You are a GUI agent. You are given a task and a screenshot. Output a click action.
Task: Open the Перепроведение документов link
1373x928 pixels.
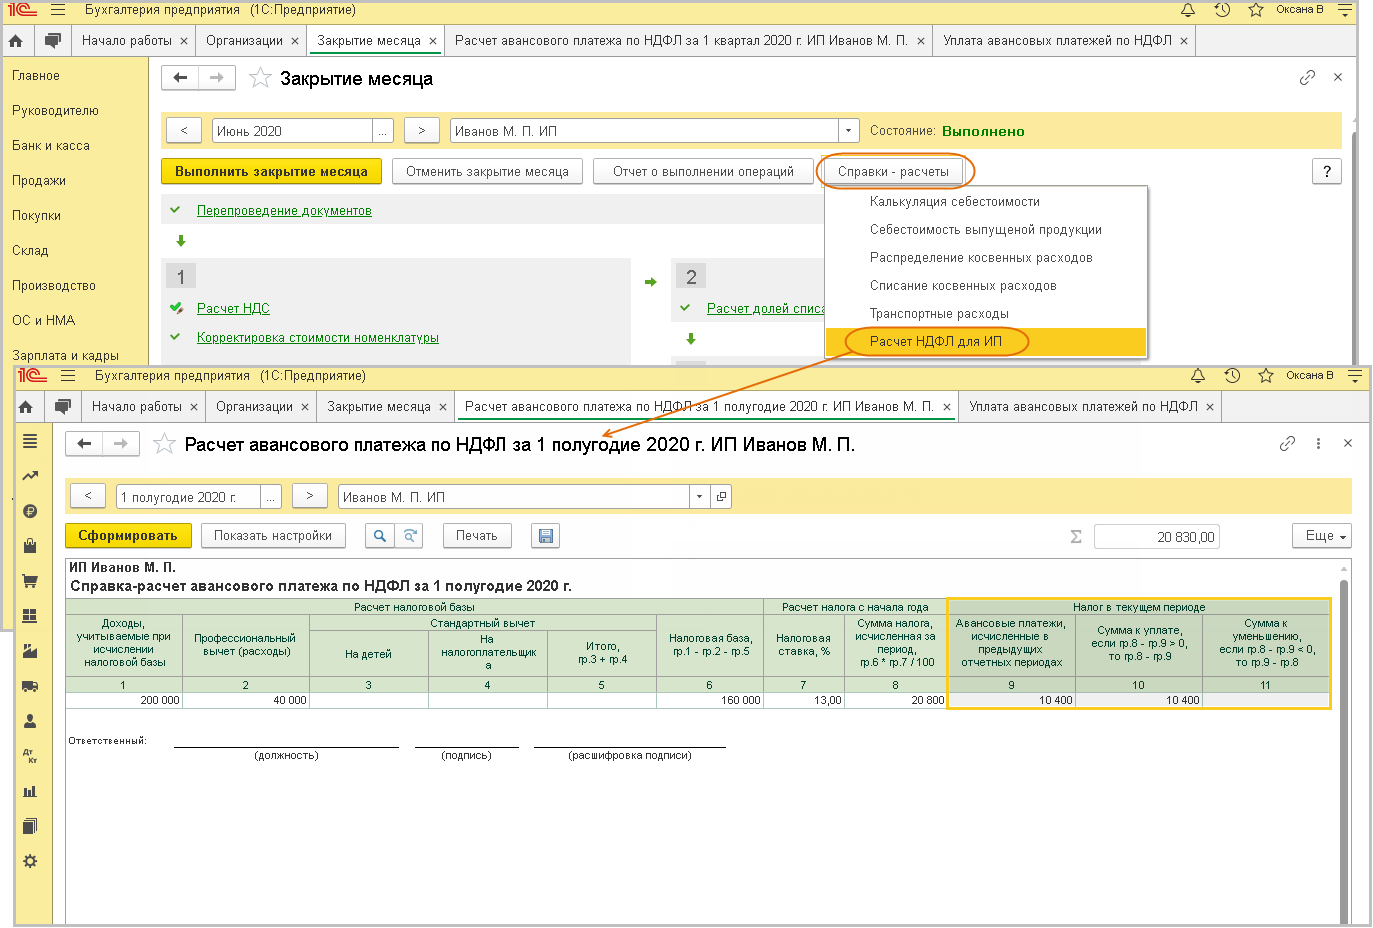(284, 211)
